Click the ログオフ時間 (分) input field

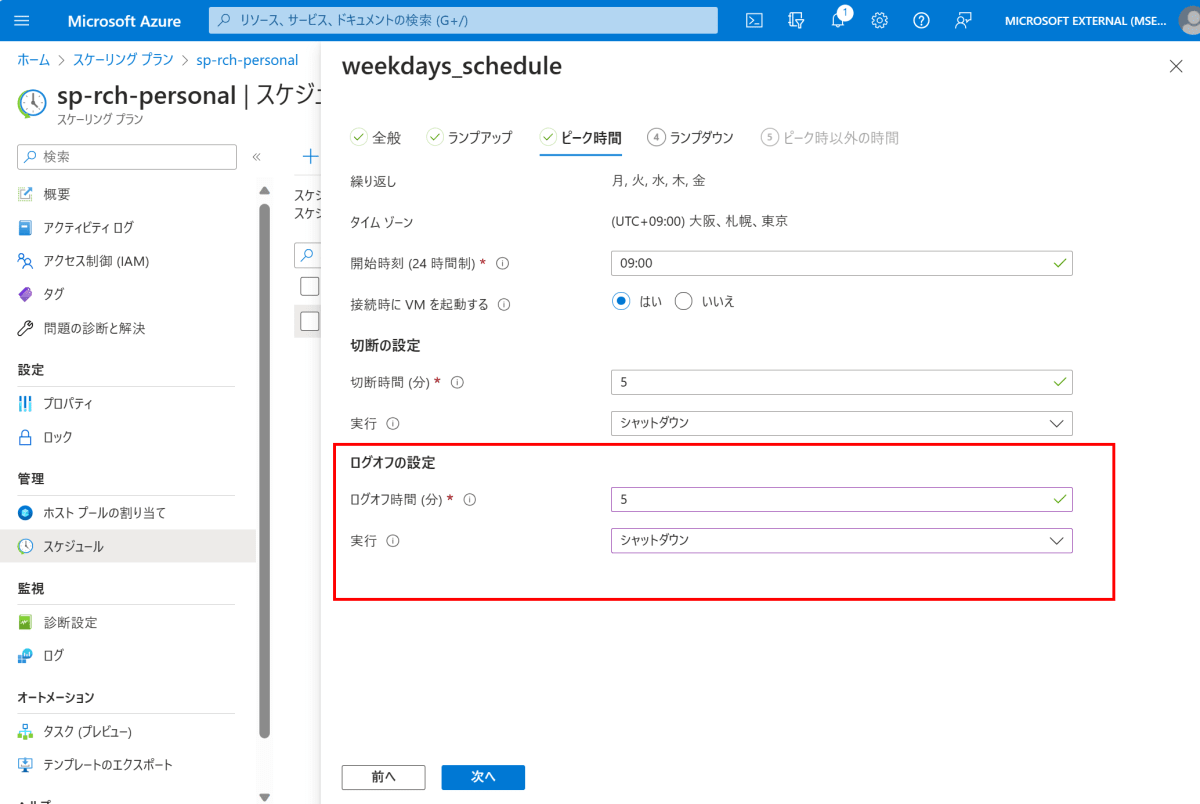pos(841,499)
